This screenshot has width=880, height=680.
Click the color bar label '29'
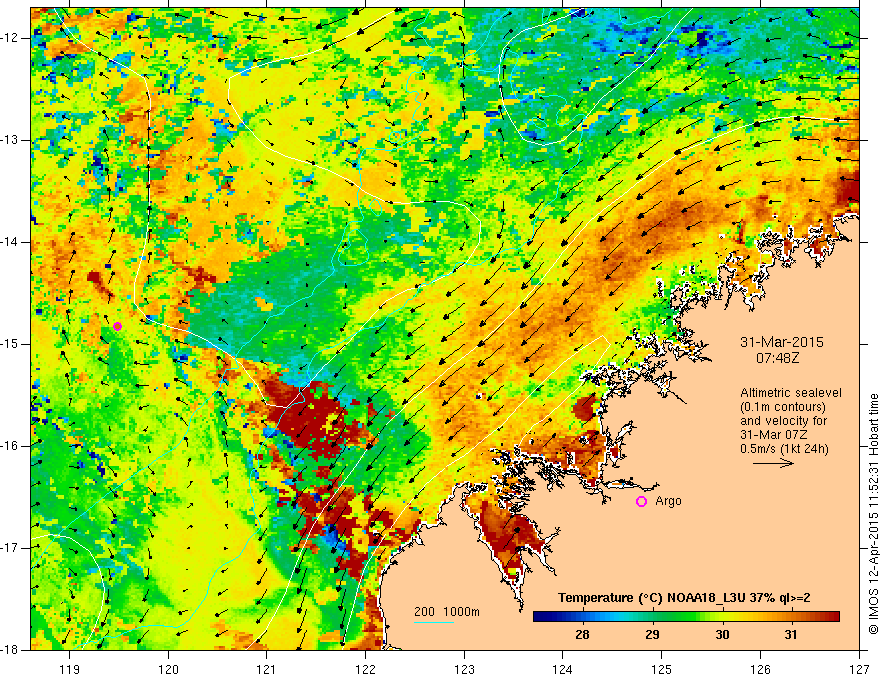[x=652, y=635]
